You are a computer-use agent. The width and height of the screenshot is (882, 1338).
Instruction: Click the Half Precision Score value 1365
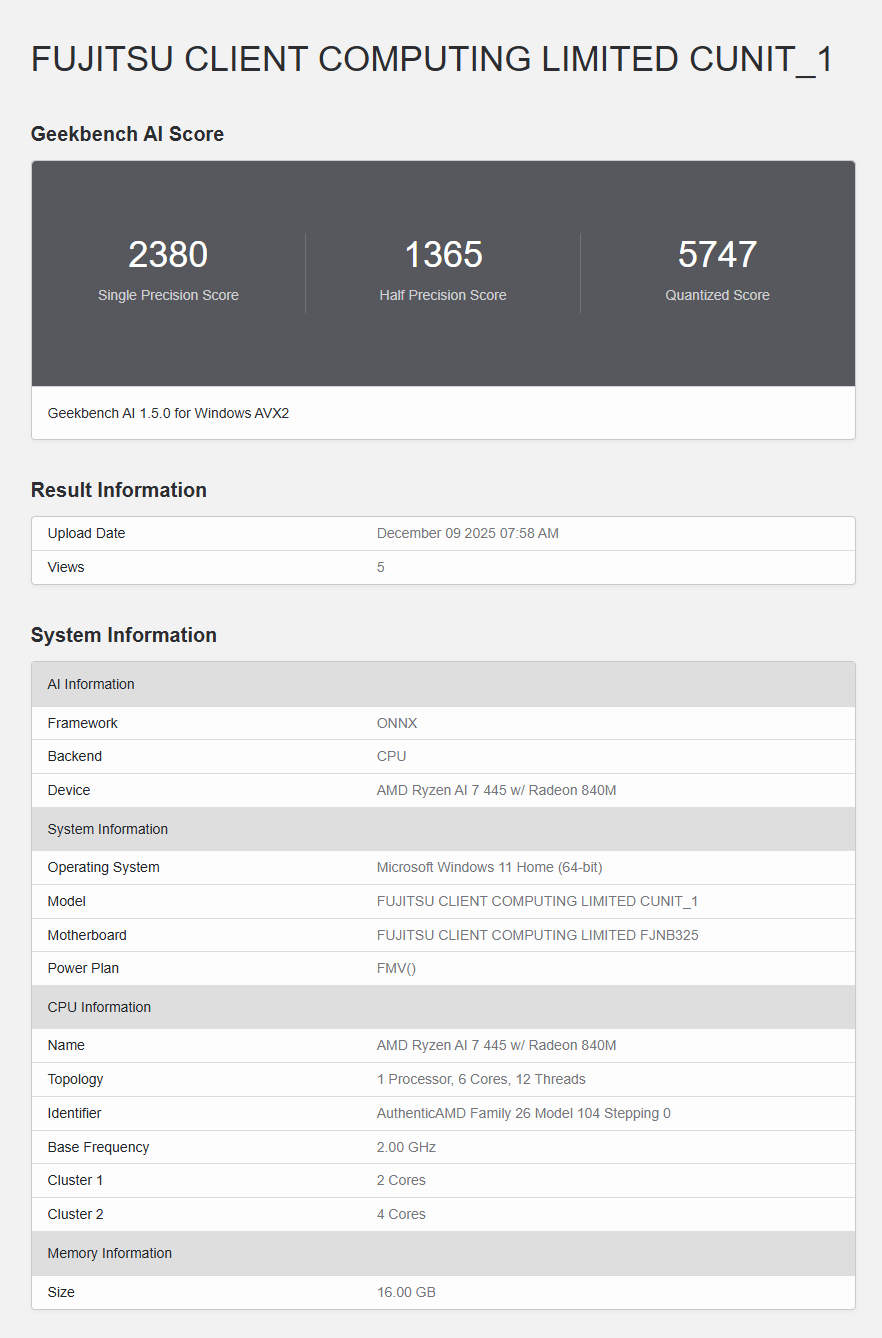(x=443, y=254)
